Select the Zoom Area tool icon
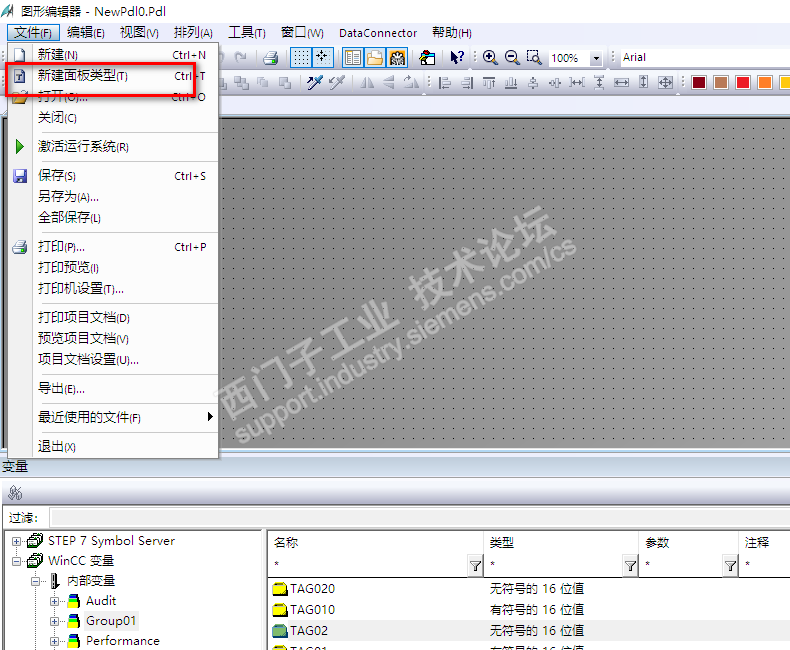Image resolution: width=790 pixels, height=650 pixels. (x=534, y=57)
